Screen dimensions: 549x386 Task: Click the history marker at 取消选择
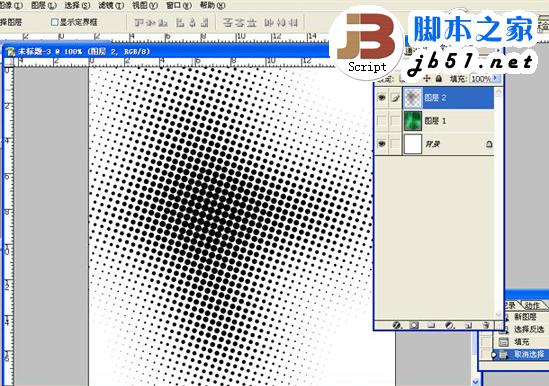(494, 355)
